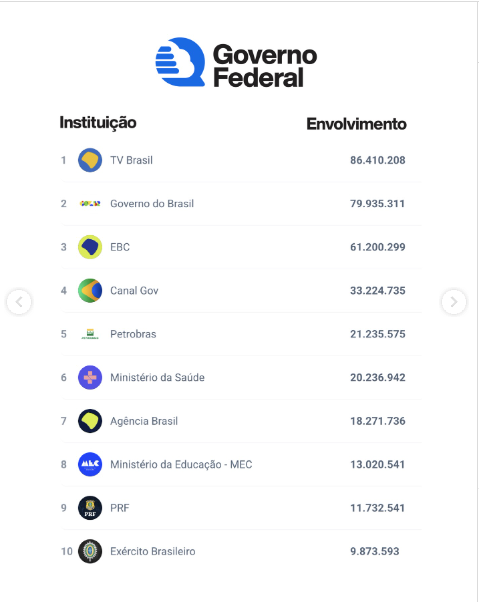Screen dimensions: 479x602
Task: Go to next slide with right arrow
Action: (x=454, y=302)
